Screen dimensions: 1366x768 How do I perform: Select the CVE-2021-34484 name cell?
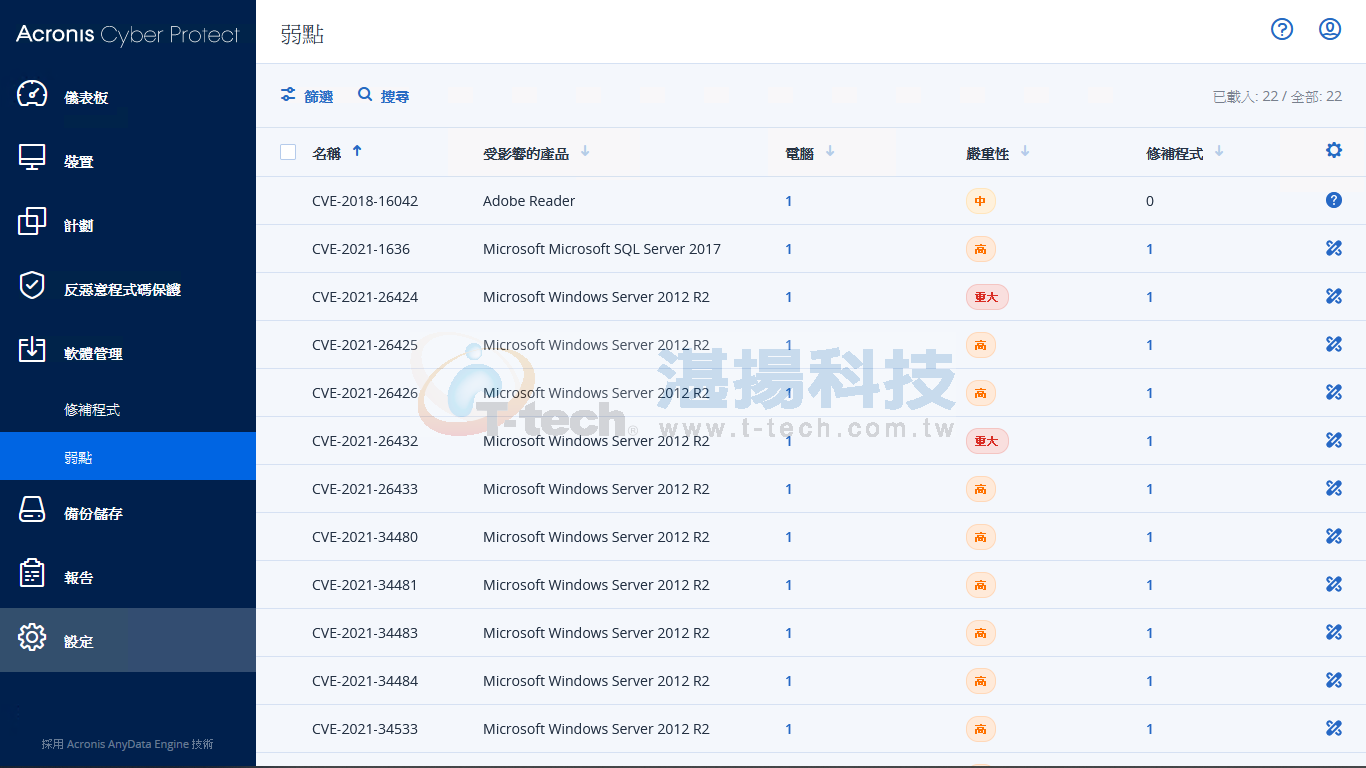click(365, 681)
